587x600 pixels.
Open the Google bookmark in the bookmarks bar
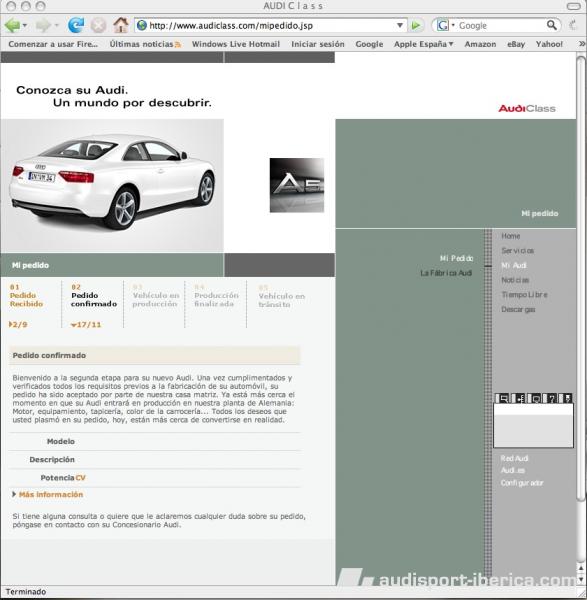[369, 44]
